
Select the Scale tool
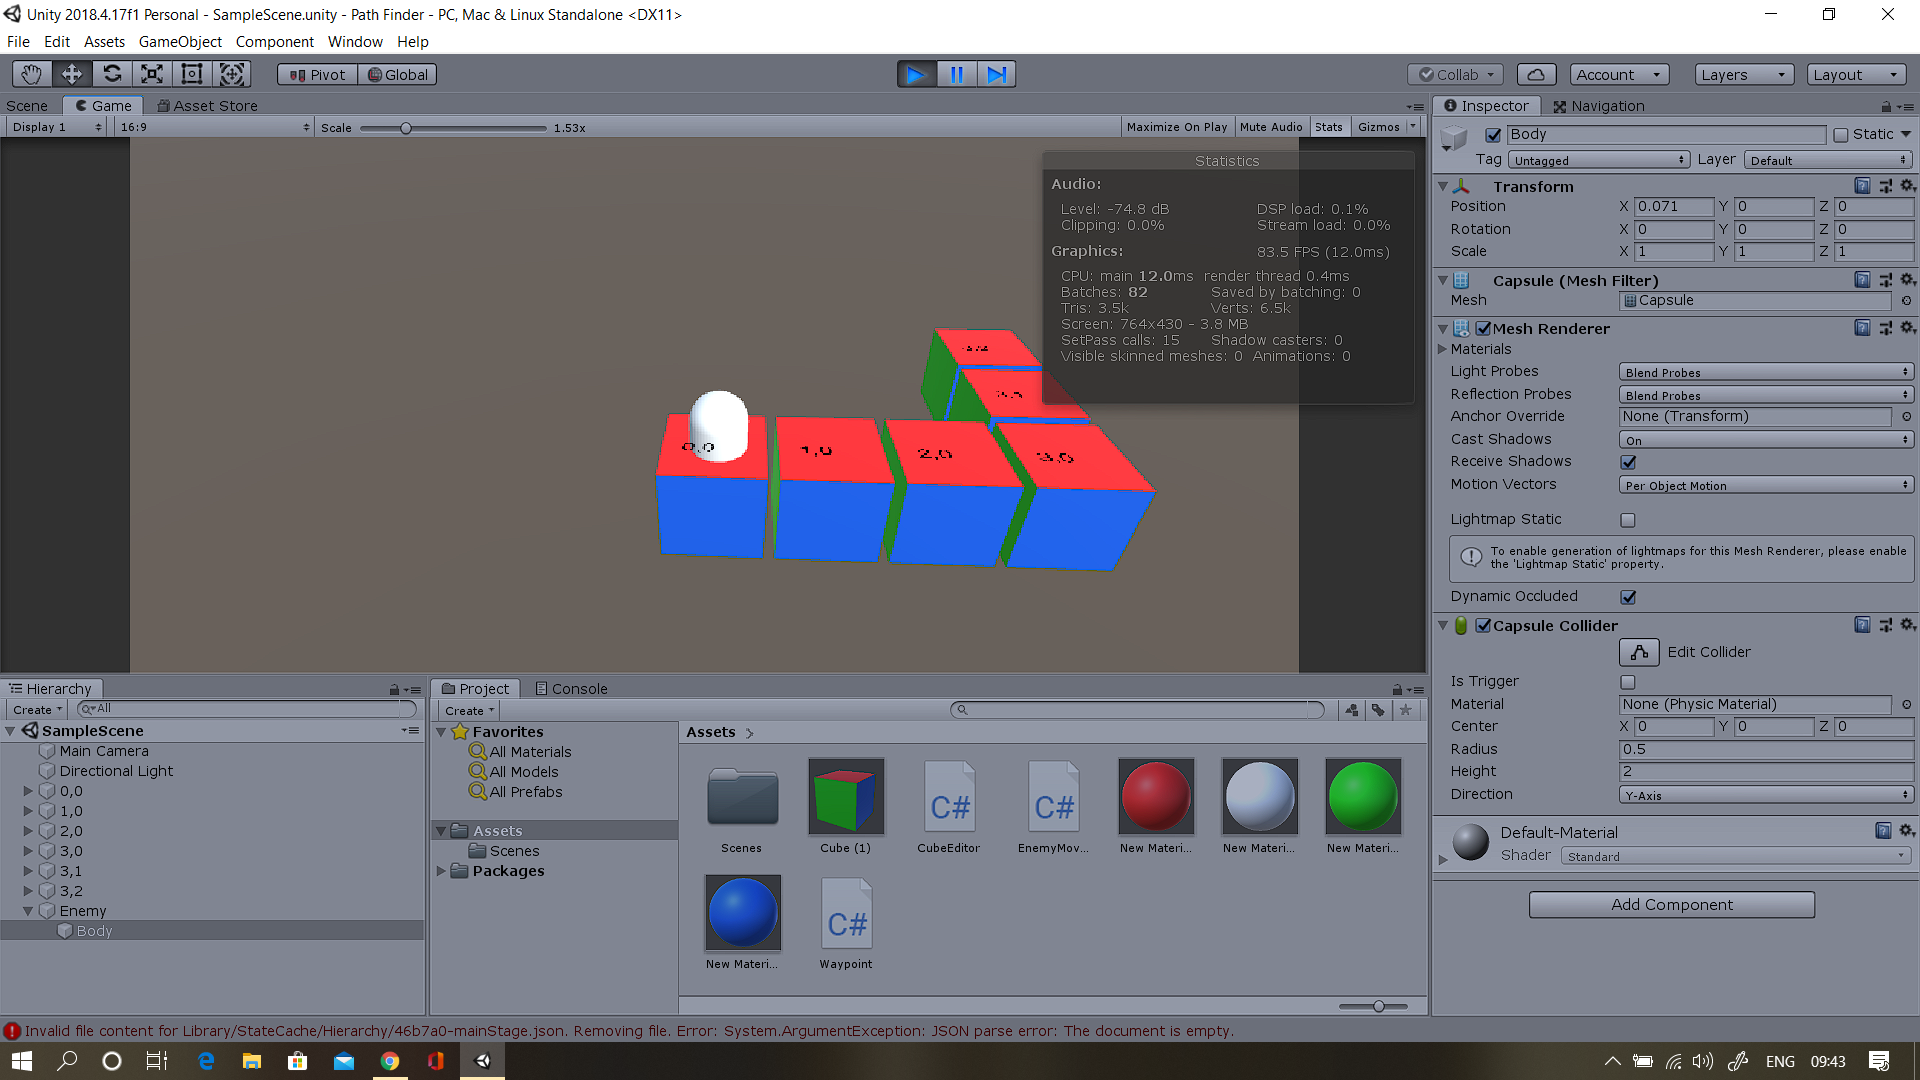pyautogui.click(x=151, y=73)
